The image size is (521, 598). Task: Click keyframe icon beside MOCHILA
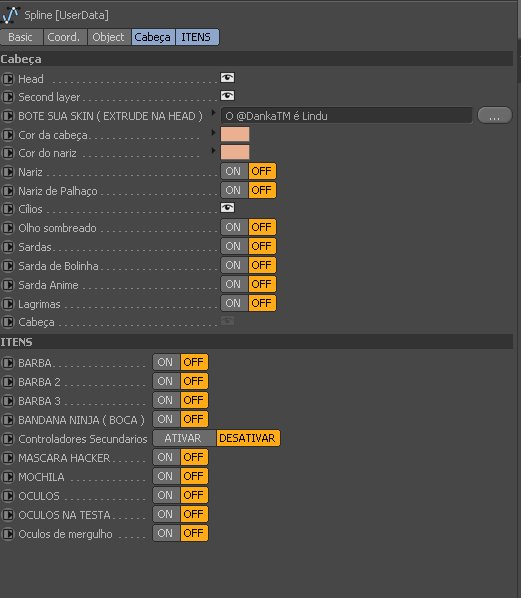click(x=8, y=477)
